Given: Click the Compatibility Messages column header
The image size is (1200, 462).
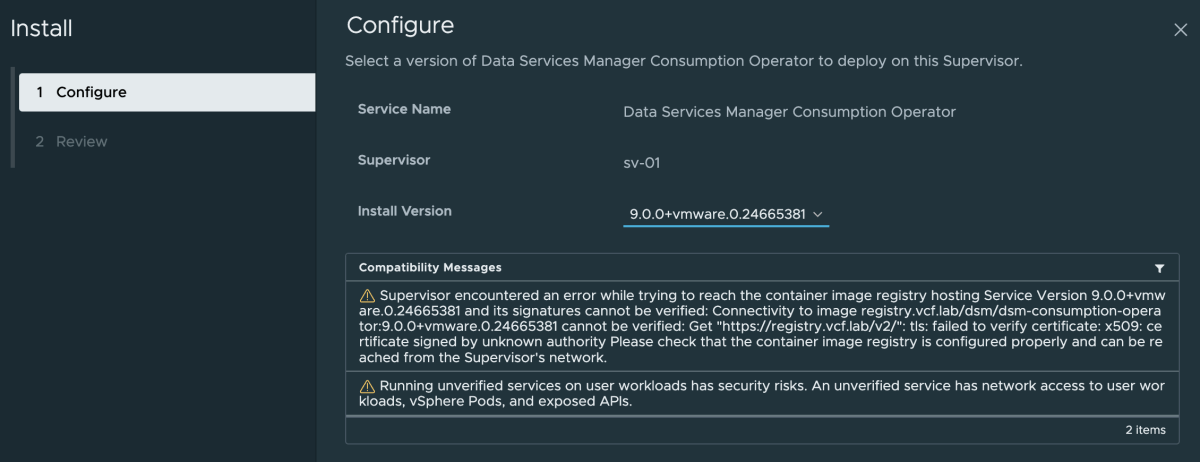Looking at the screenshot, I should click(430, 268).
